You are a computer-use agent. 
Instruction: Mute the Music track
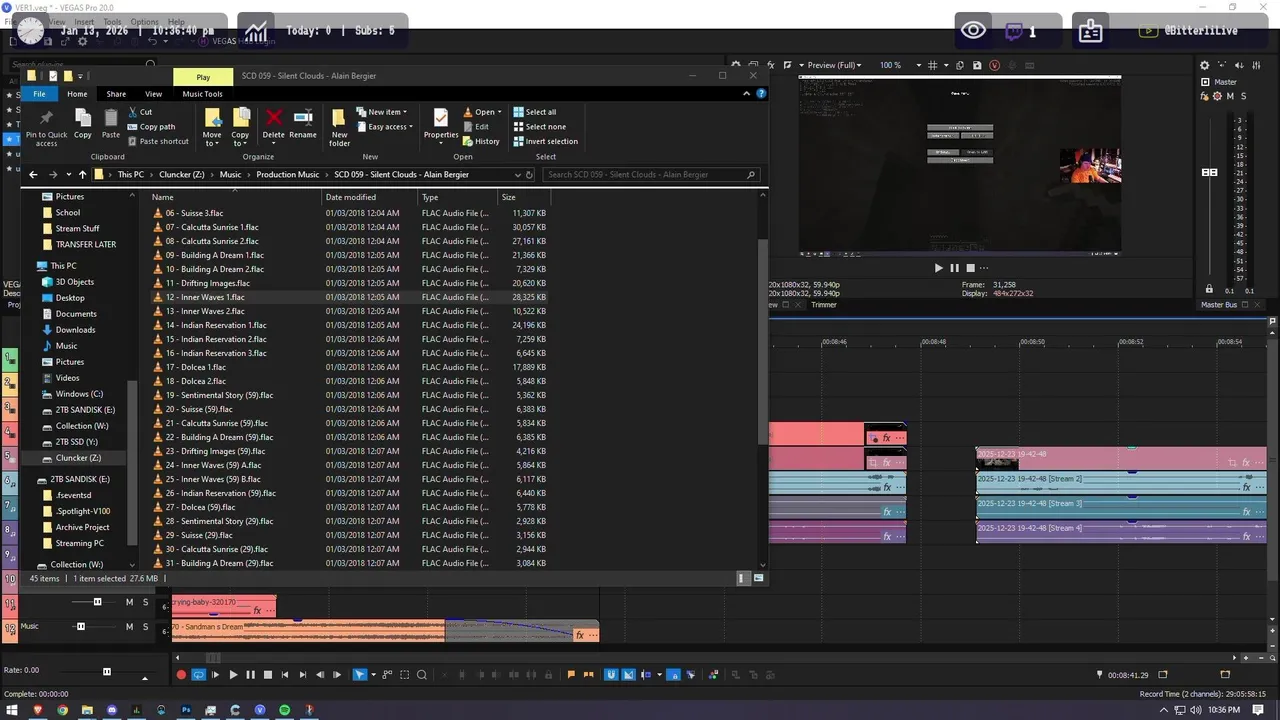[x=129, y=627]
